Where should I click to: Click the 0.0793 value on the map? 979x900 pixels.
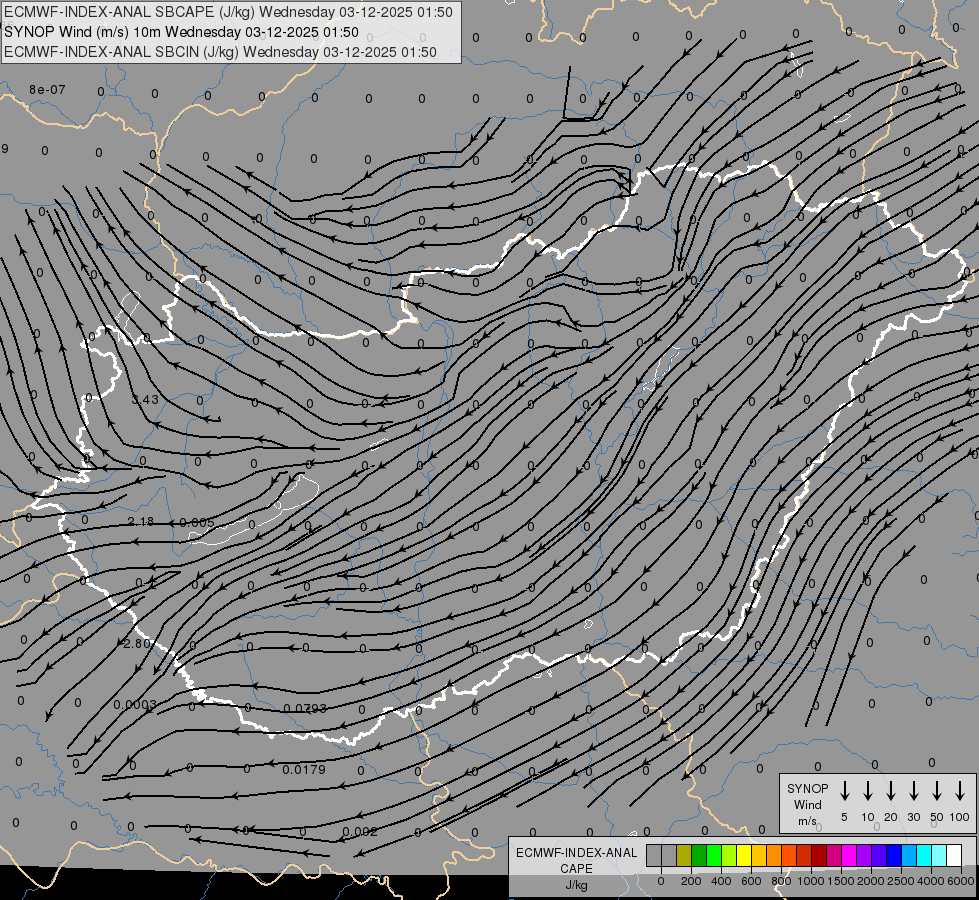(x=305, y=708)
